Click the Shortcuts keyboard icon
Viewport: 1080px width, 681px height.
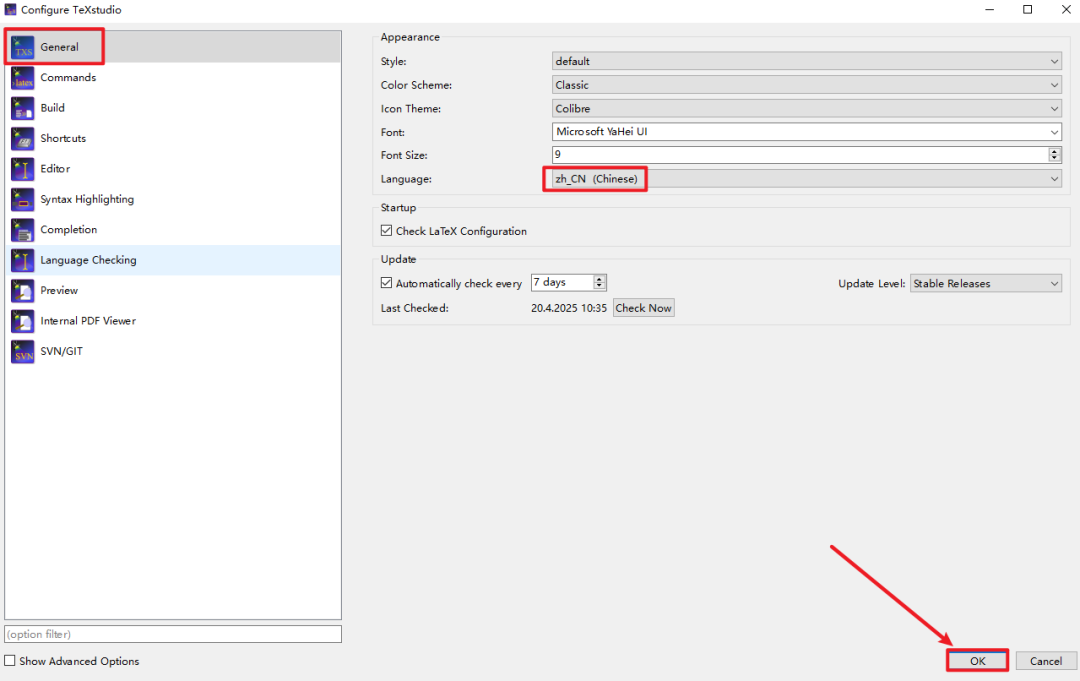pos(23,139)
